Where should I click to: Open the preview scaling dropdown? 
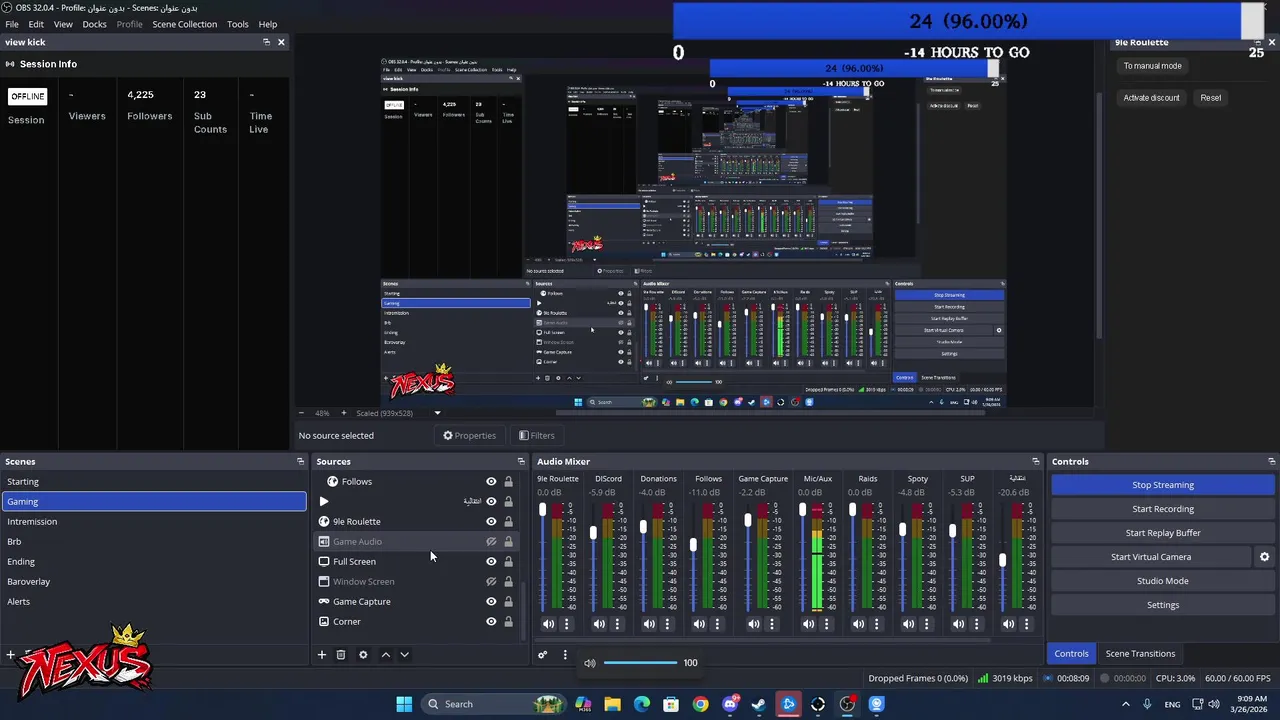[x=437, y=413]
